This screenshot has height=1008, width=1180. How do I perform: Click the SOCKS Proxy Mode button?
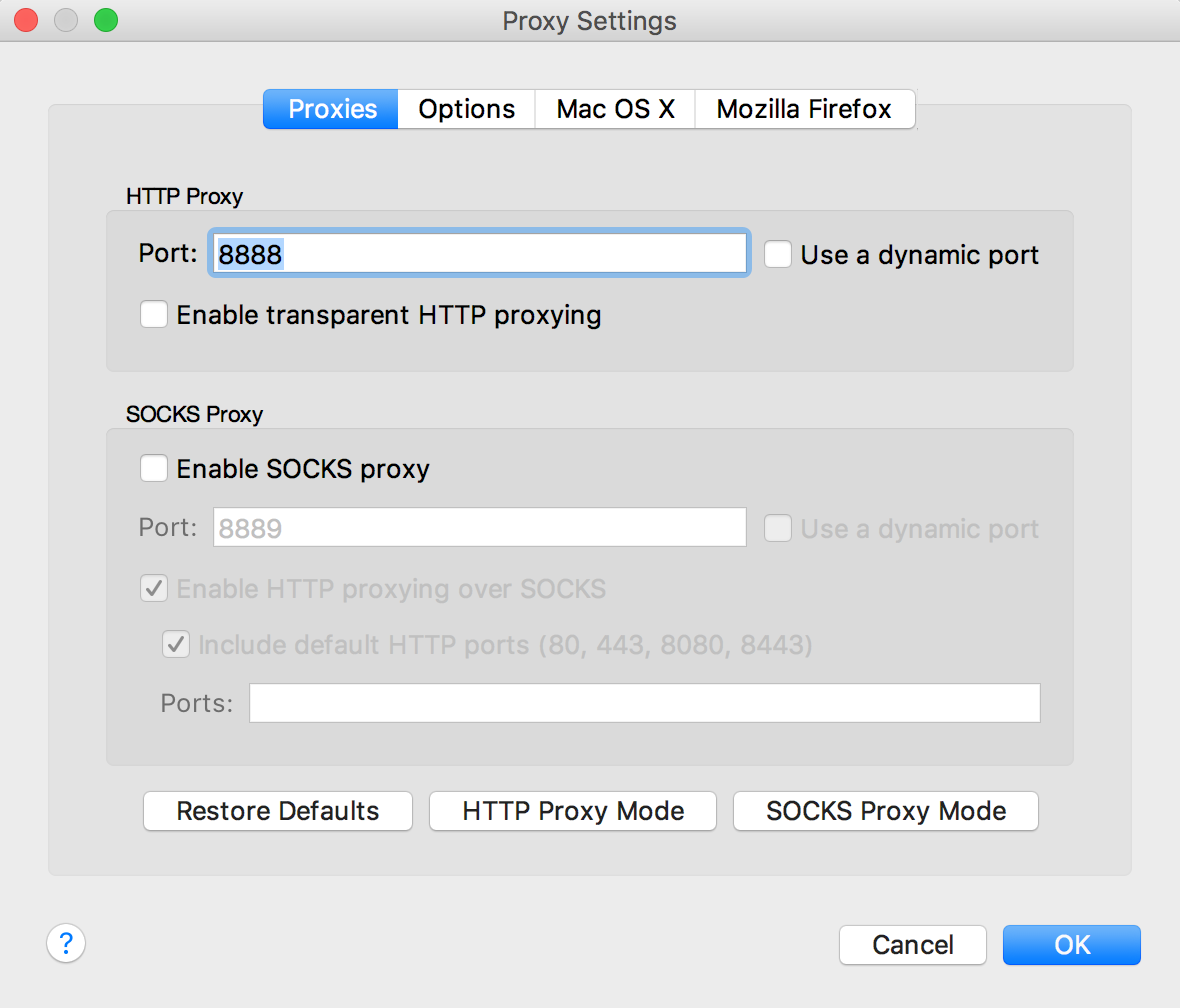pos(886,811)
